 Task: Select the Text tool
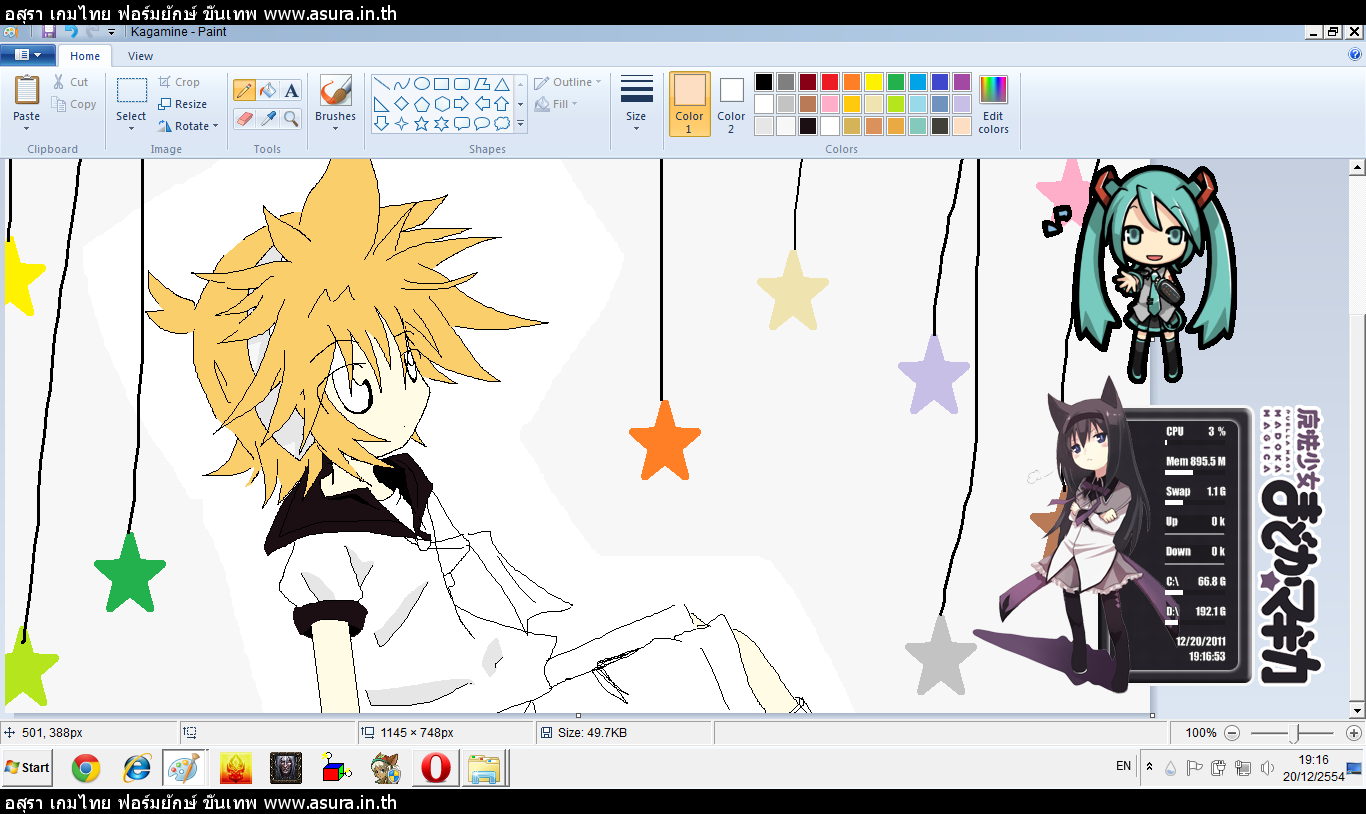pos(291,91)
